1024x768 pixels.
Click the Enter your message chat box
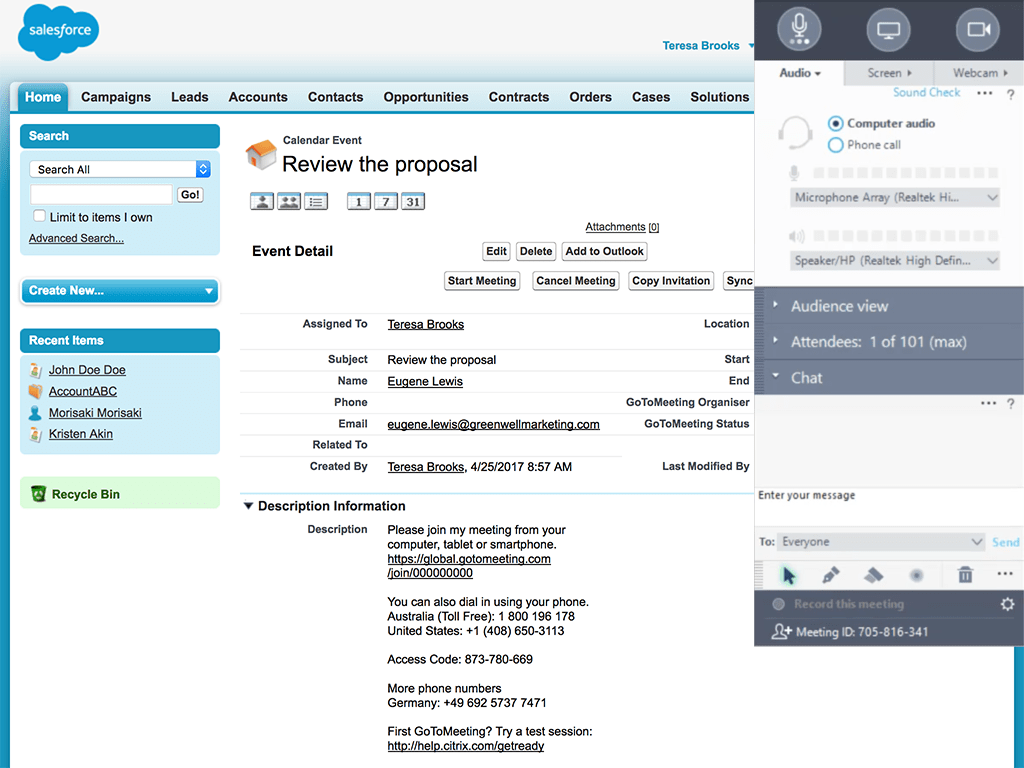pos(889,507)
